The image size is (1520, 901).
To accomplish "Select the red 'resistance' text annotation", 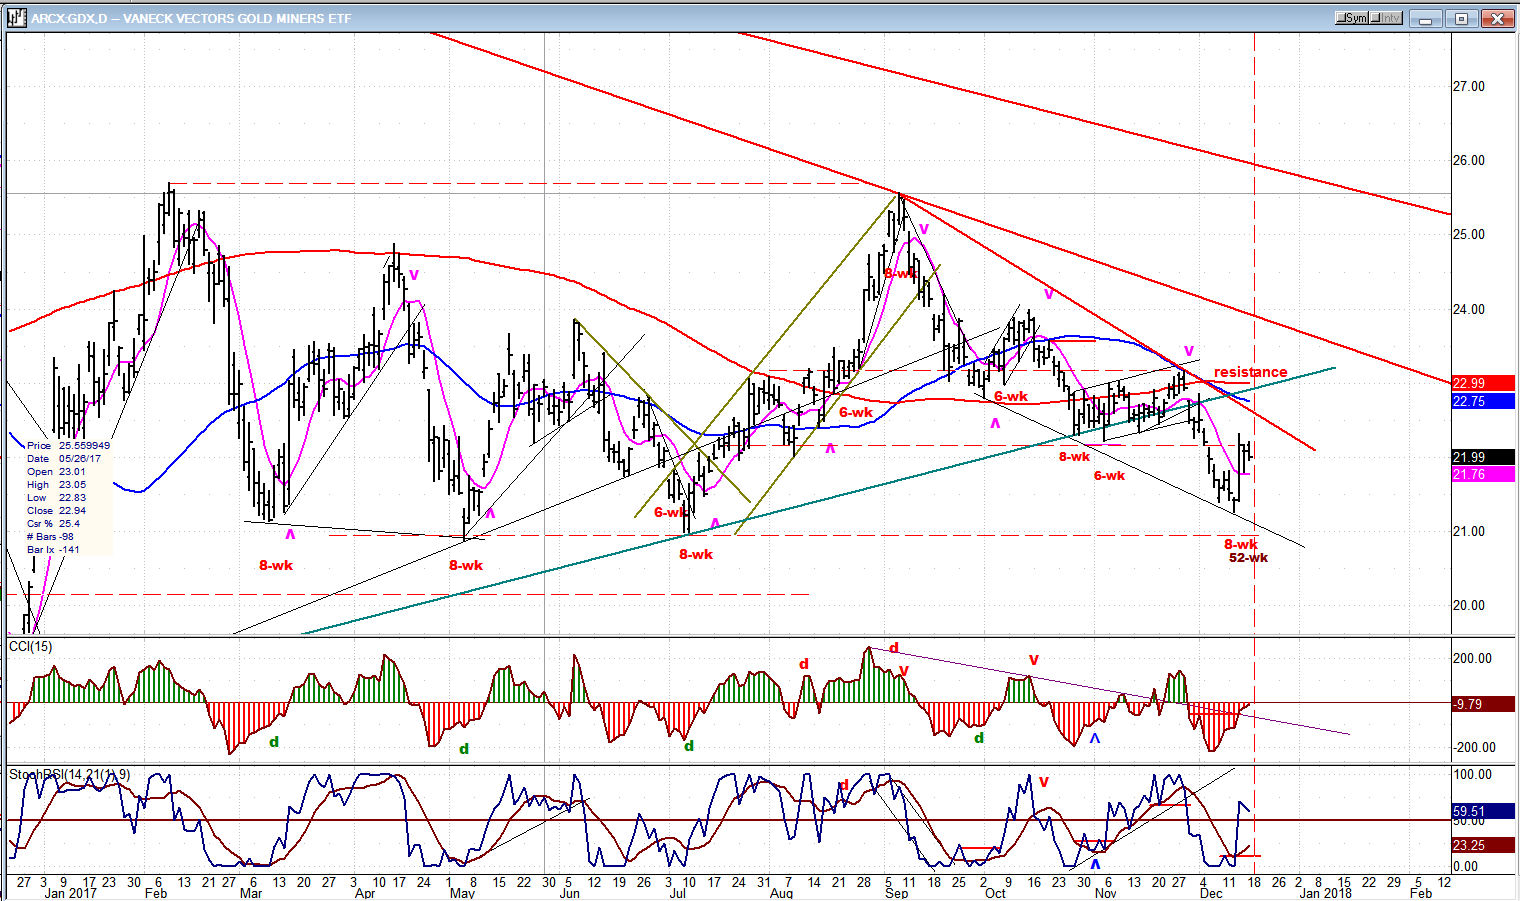I will [x=1250, y=372].
